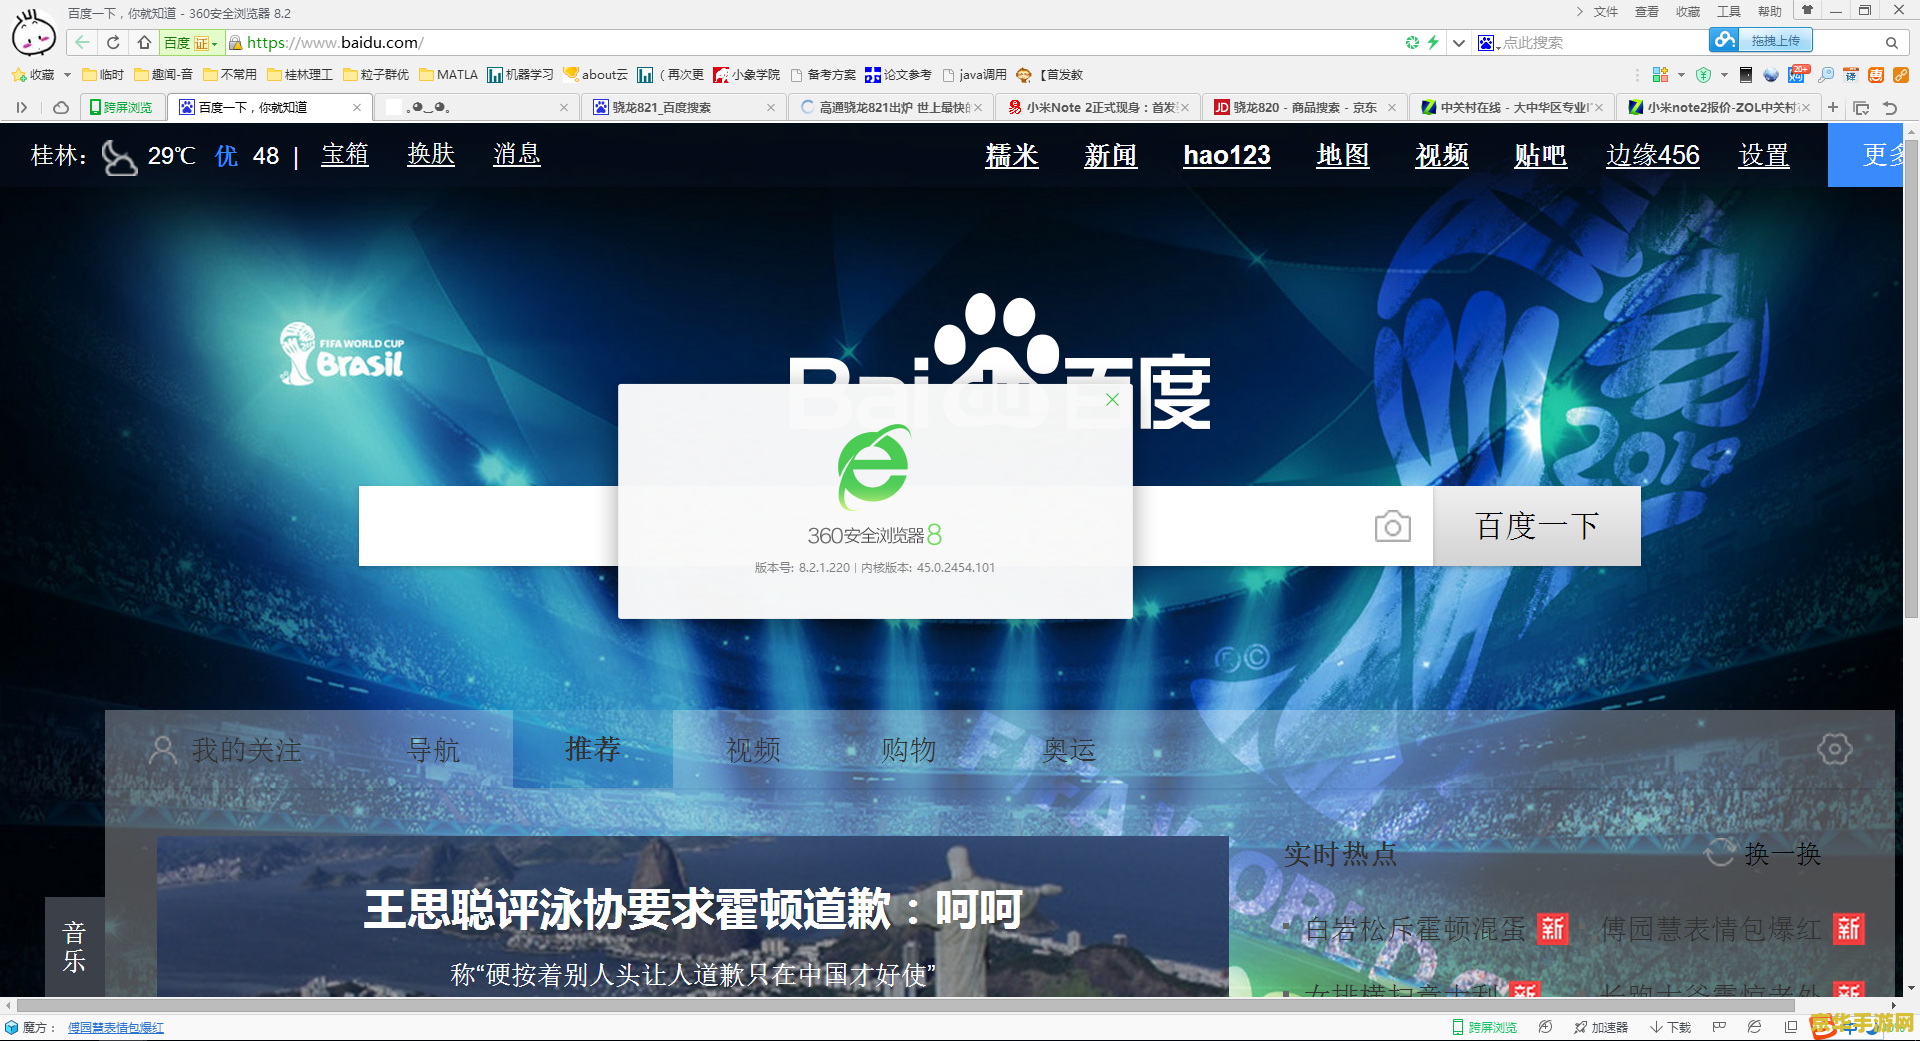1920x1041 pixels.
Task: Click the camera image search icon
Action: pos(1392,526)
